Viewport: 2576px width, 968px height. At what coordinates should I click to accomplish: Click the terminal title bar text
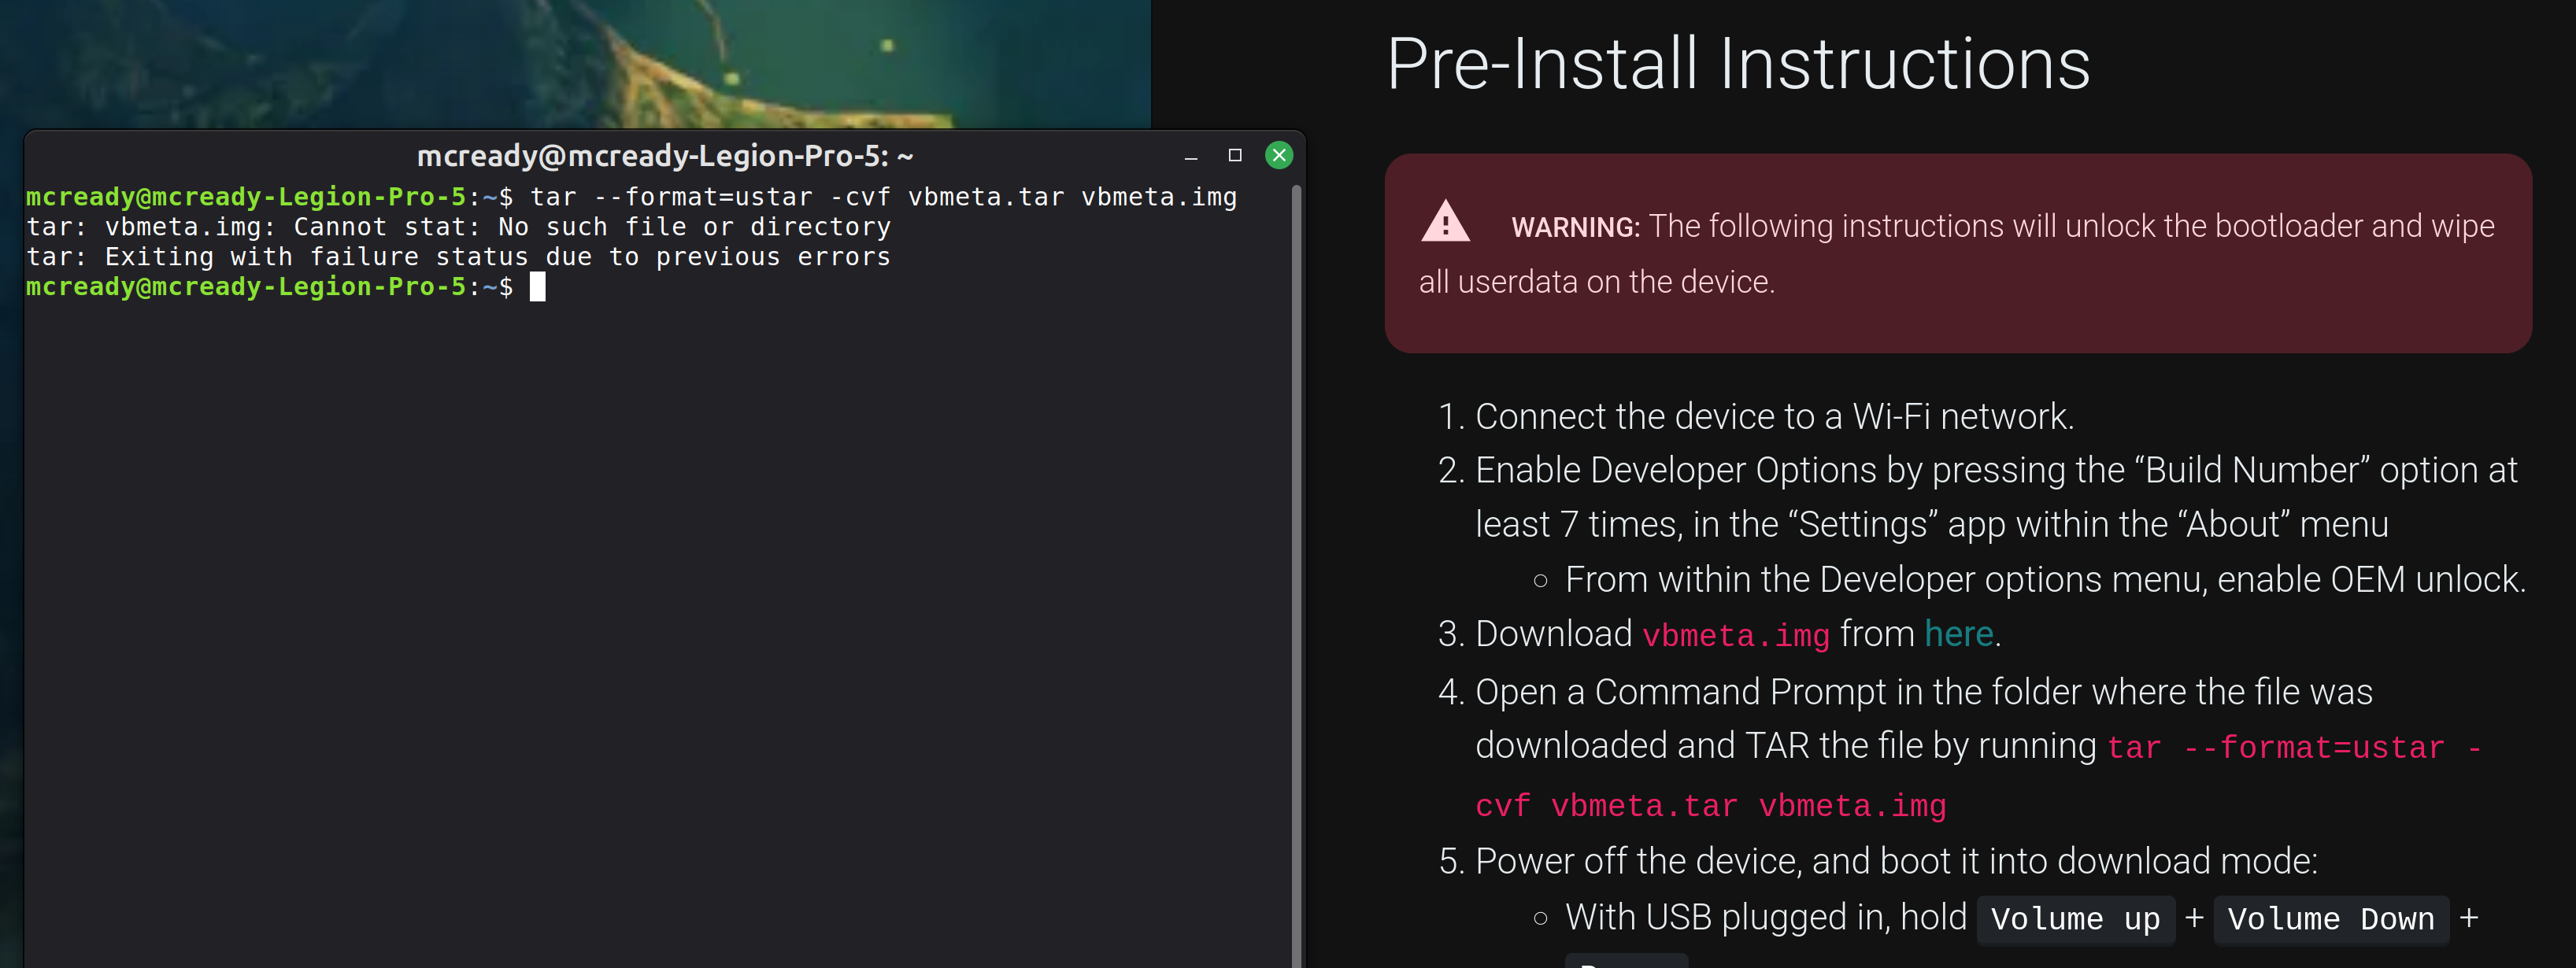[x=664, y=156]
